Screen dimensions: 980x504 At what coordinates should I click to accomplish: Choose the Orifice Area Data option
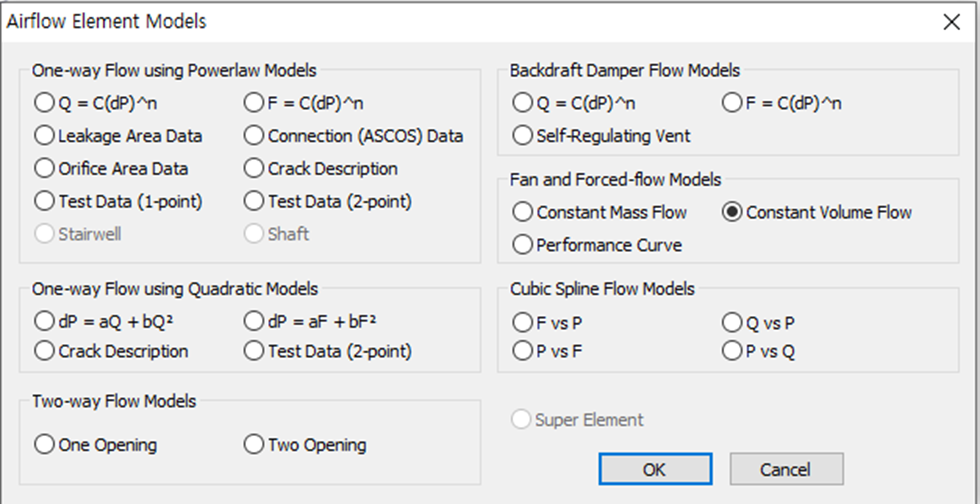pos(44,168)
